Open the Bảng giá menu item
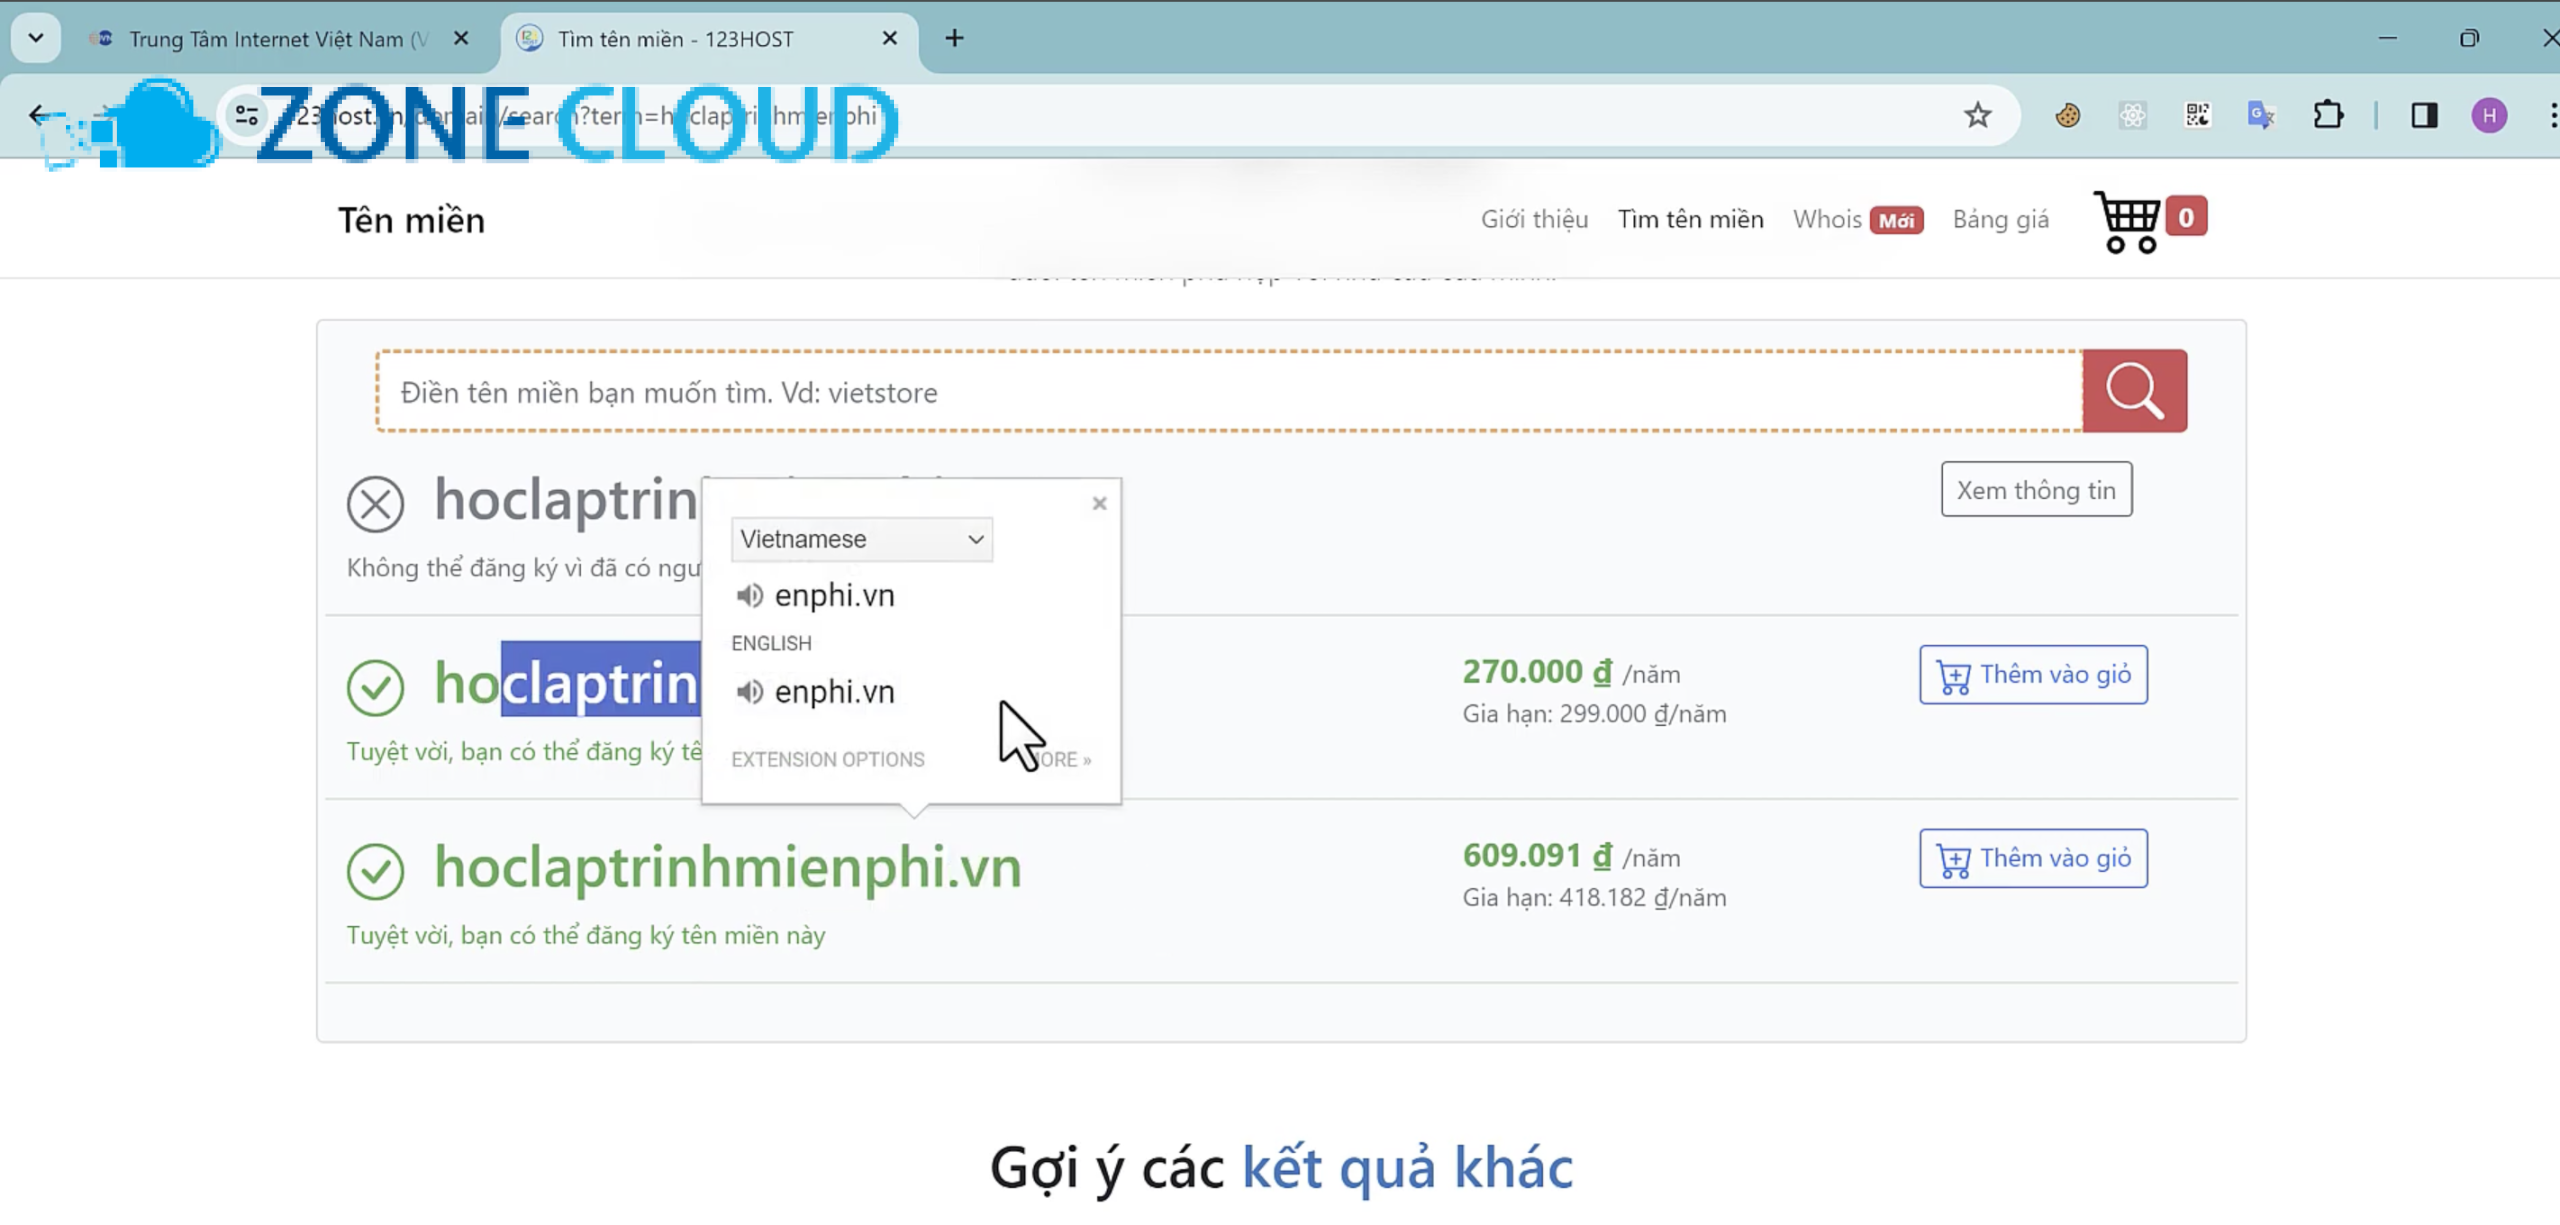 pyautogui.click(x=2000, y=220)
